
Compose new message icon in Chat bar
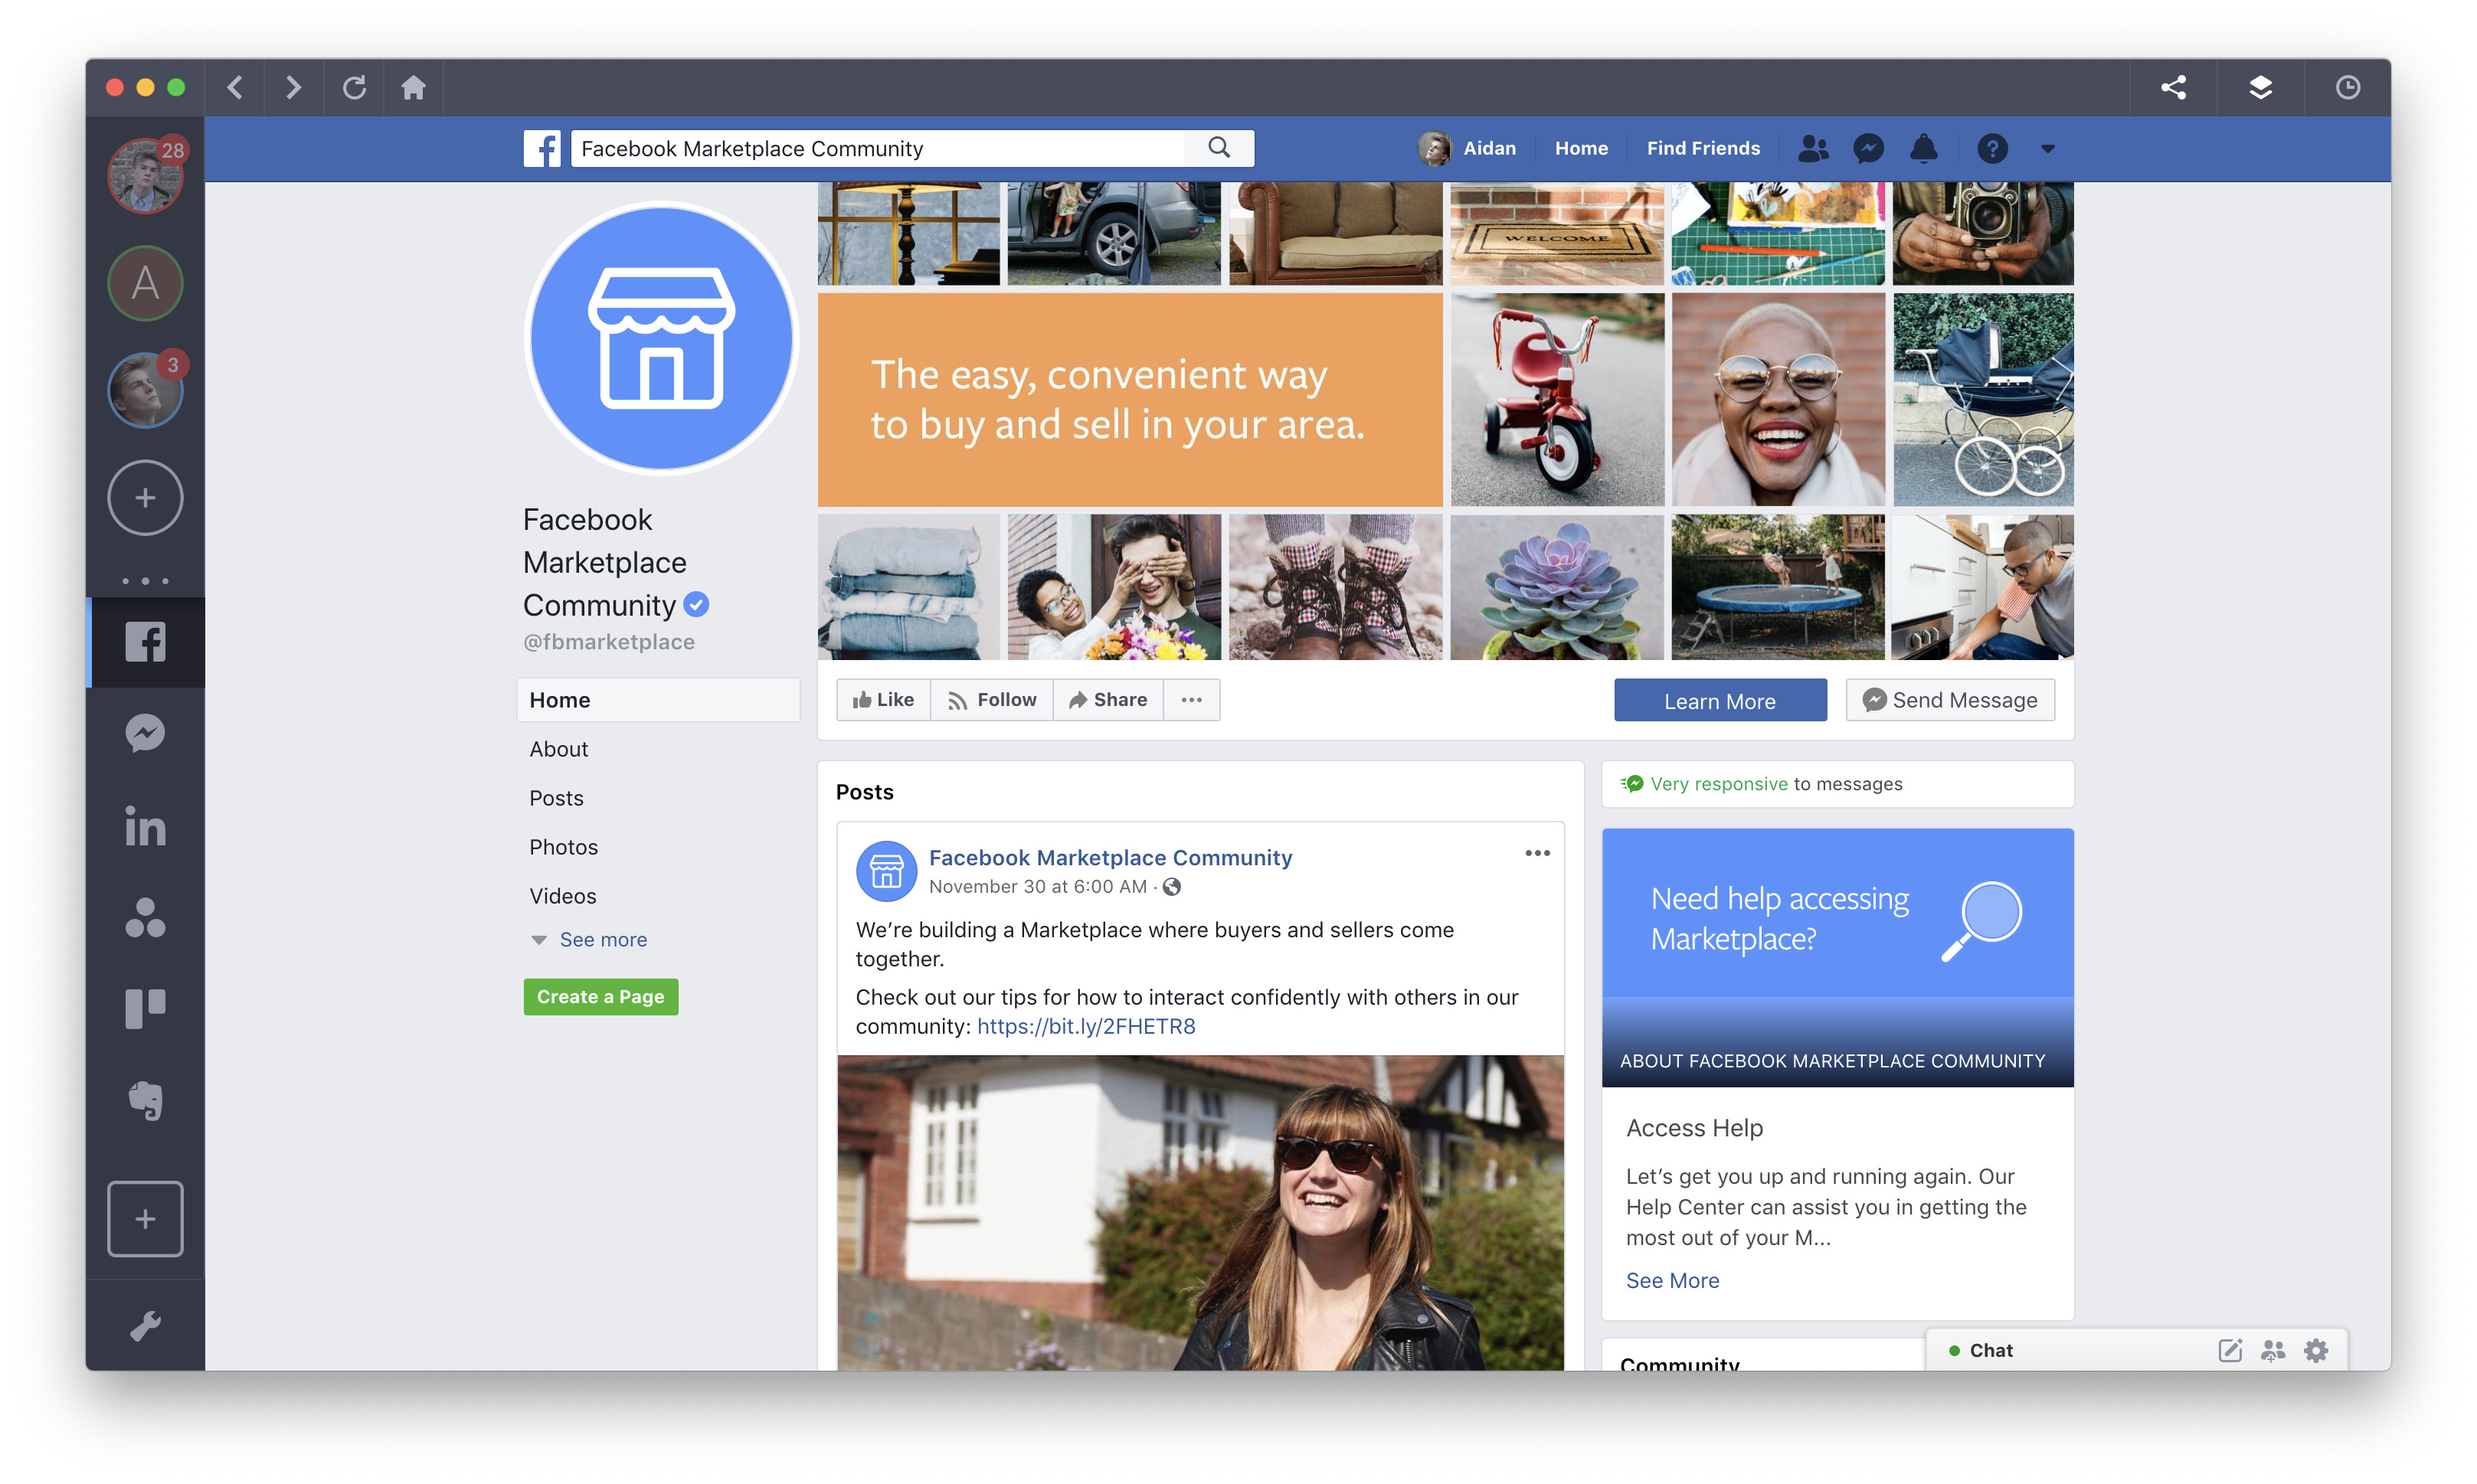pos(2230,1350)
